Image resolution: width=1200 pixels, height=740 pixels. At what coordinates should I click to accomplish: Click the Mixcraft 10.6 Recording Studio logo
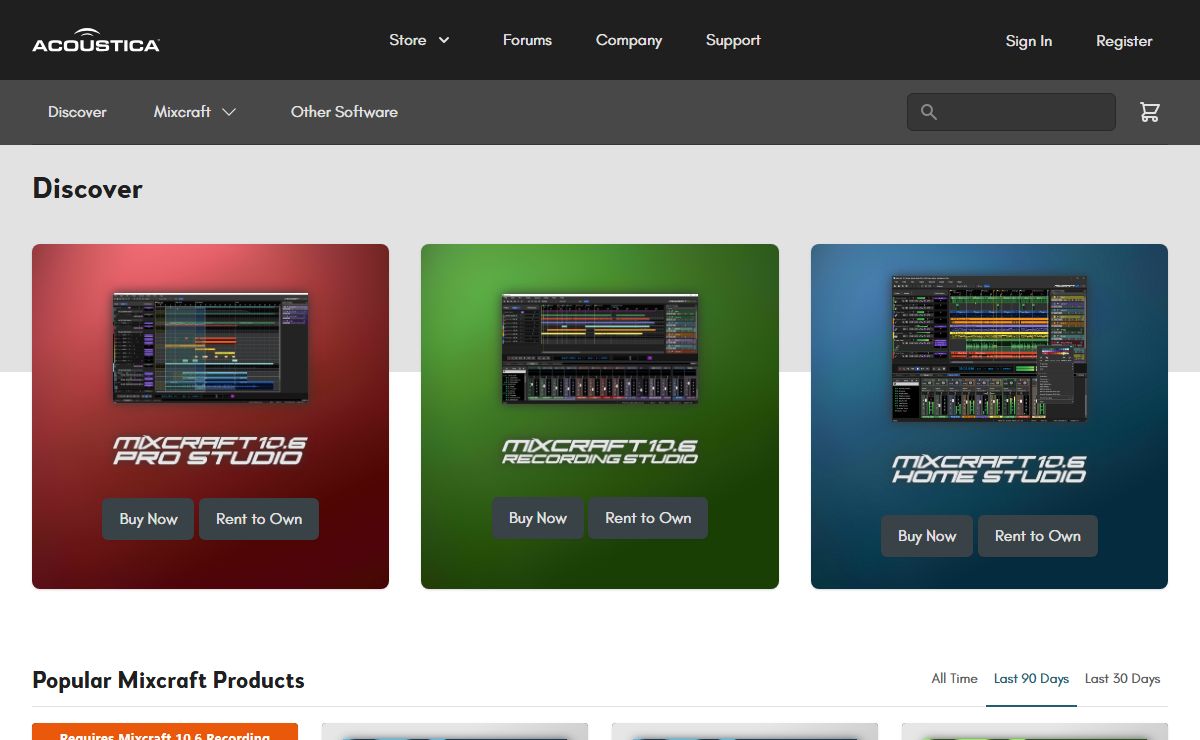pyautogui.click(x=600, y=451)
